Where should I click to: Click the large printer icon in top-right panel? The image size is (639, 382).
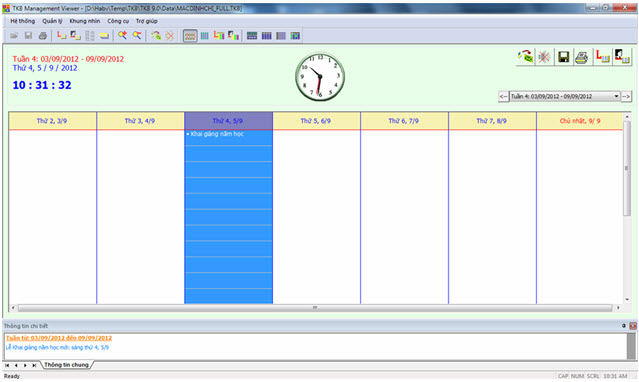tap(582, 57)
